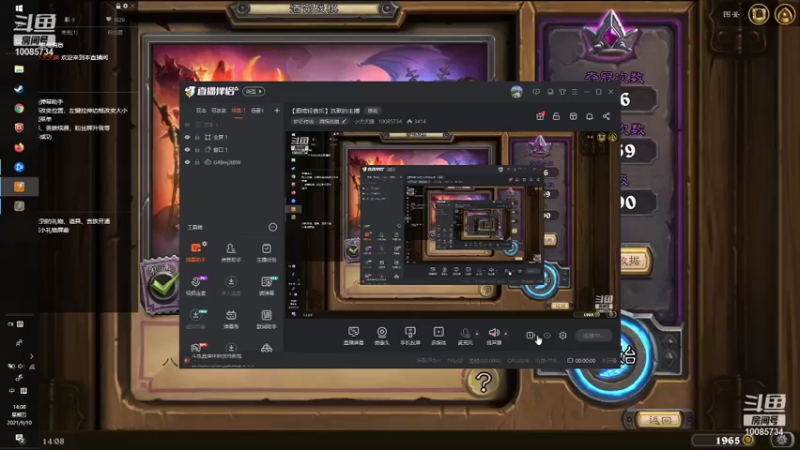Add multimedia source from bottom toolbar
This screenshot has height=450, width=800.
pyautogui.click(x=438, y=336)
